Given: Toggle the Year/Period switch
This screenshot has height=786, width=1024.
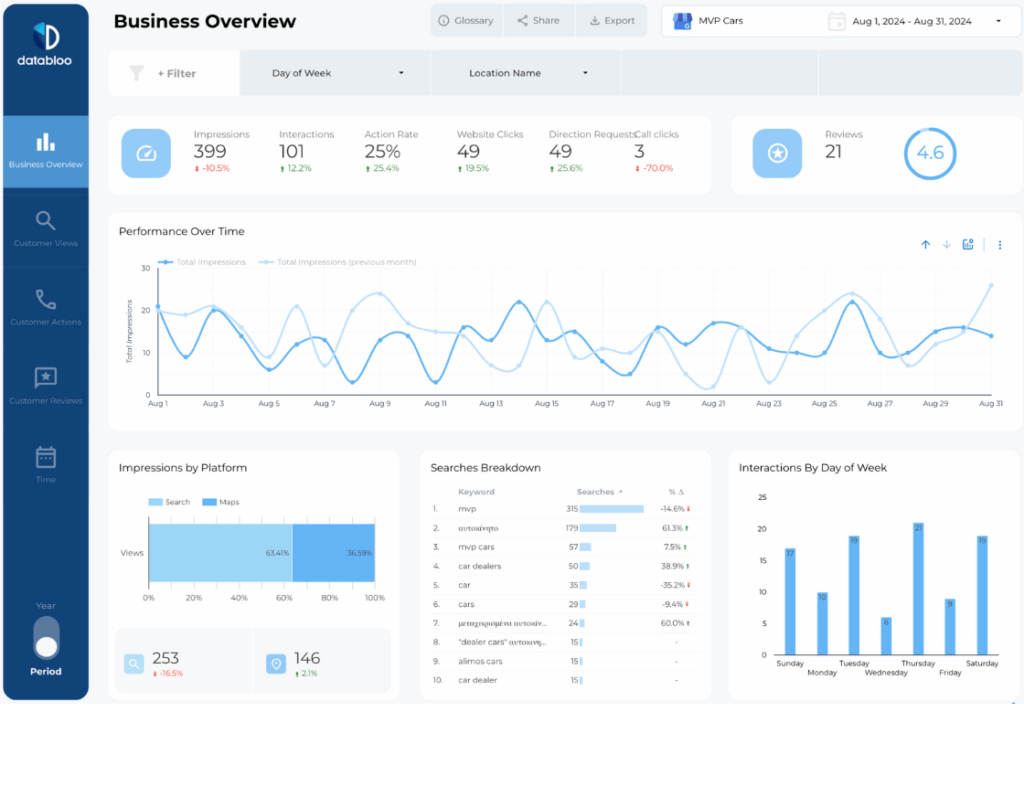Looking at the screenshot, I should tap(46, 638).
